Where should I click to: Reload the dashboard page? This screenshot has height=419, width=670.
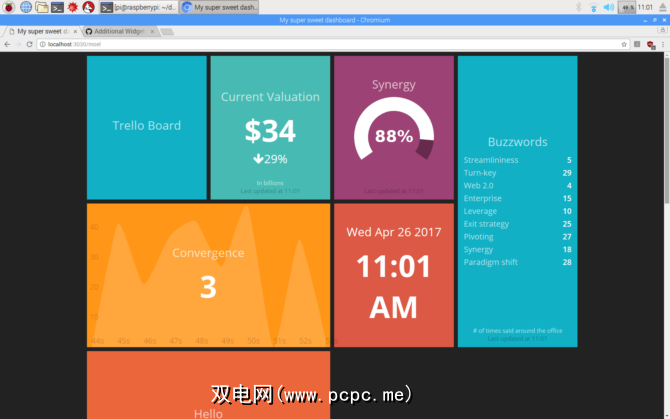coord(29,44)
